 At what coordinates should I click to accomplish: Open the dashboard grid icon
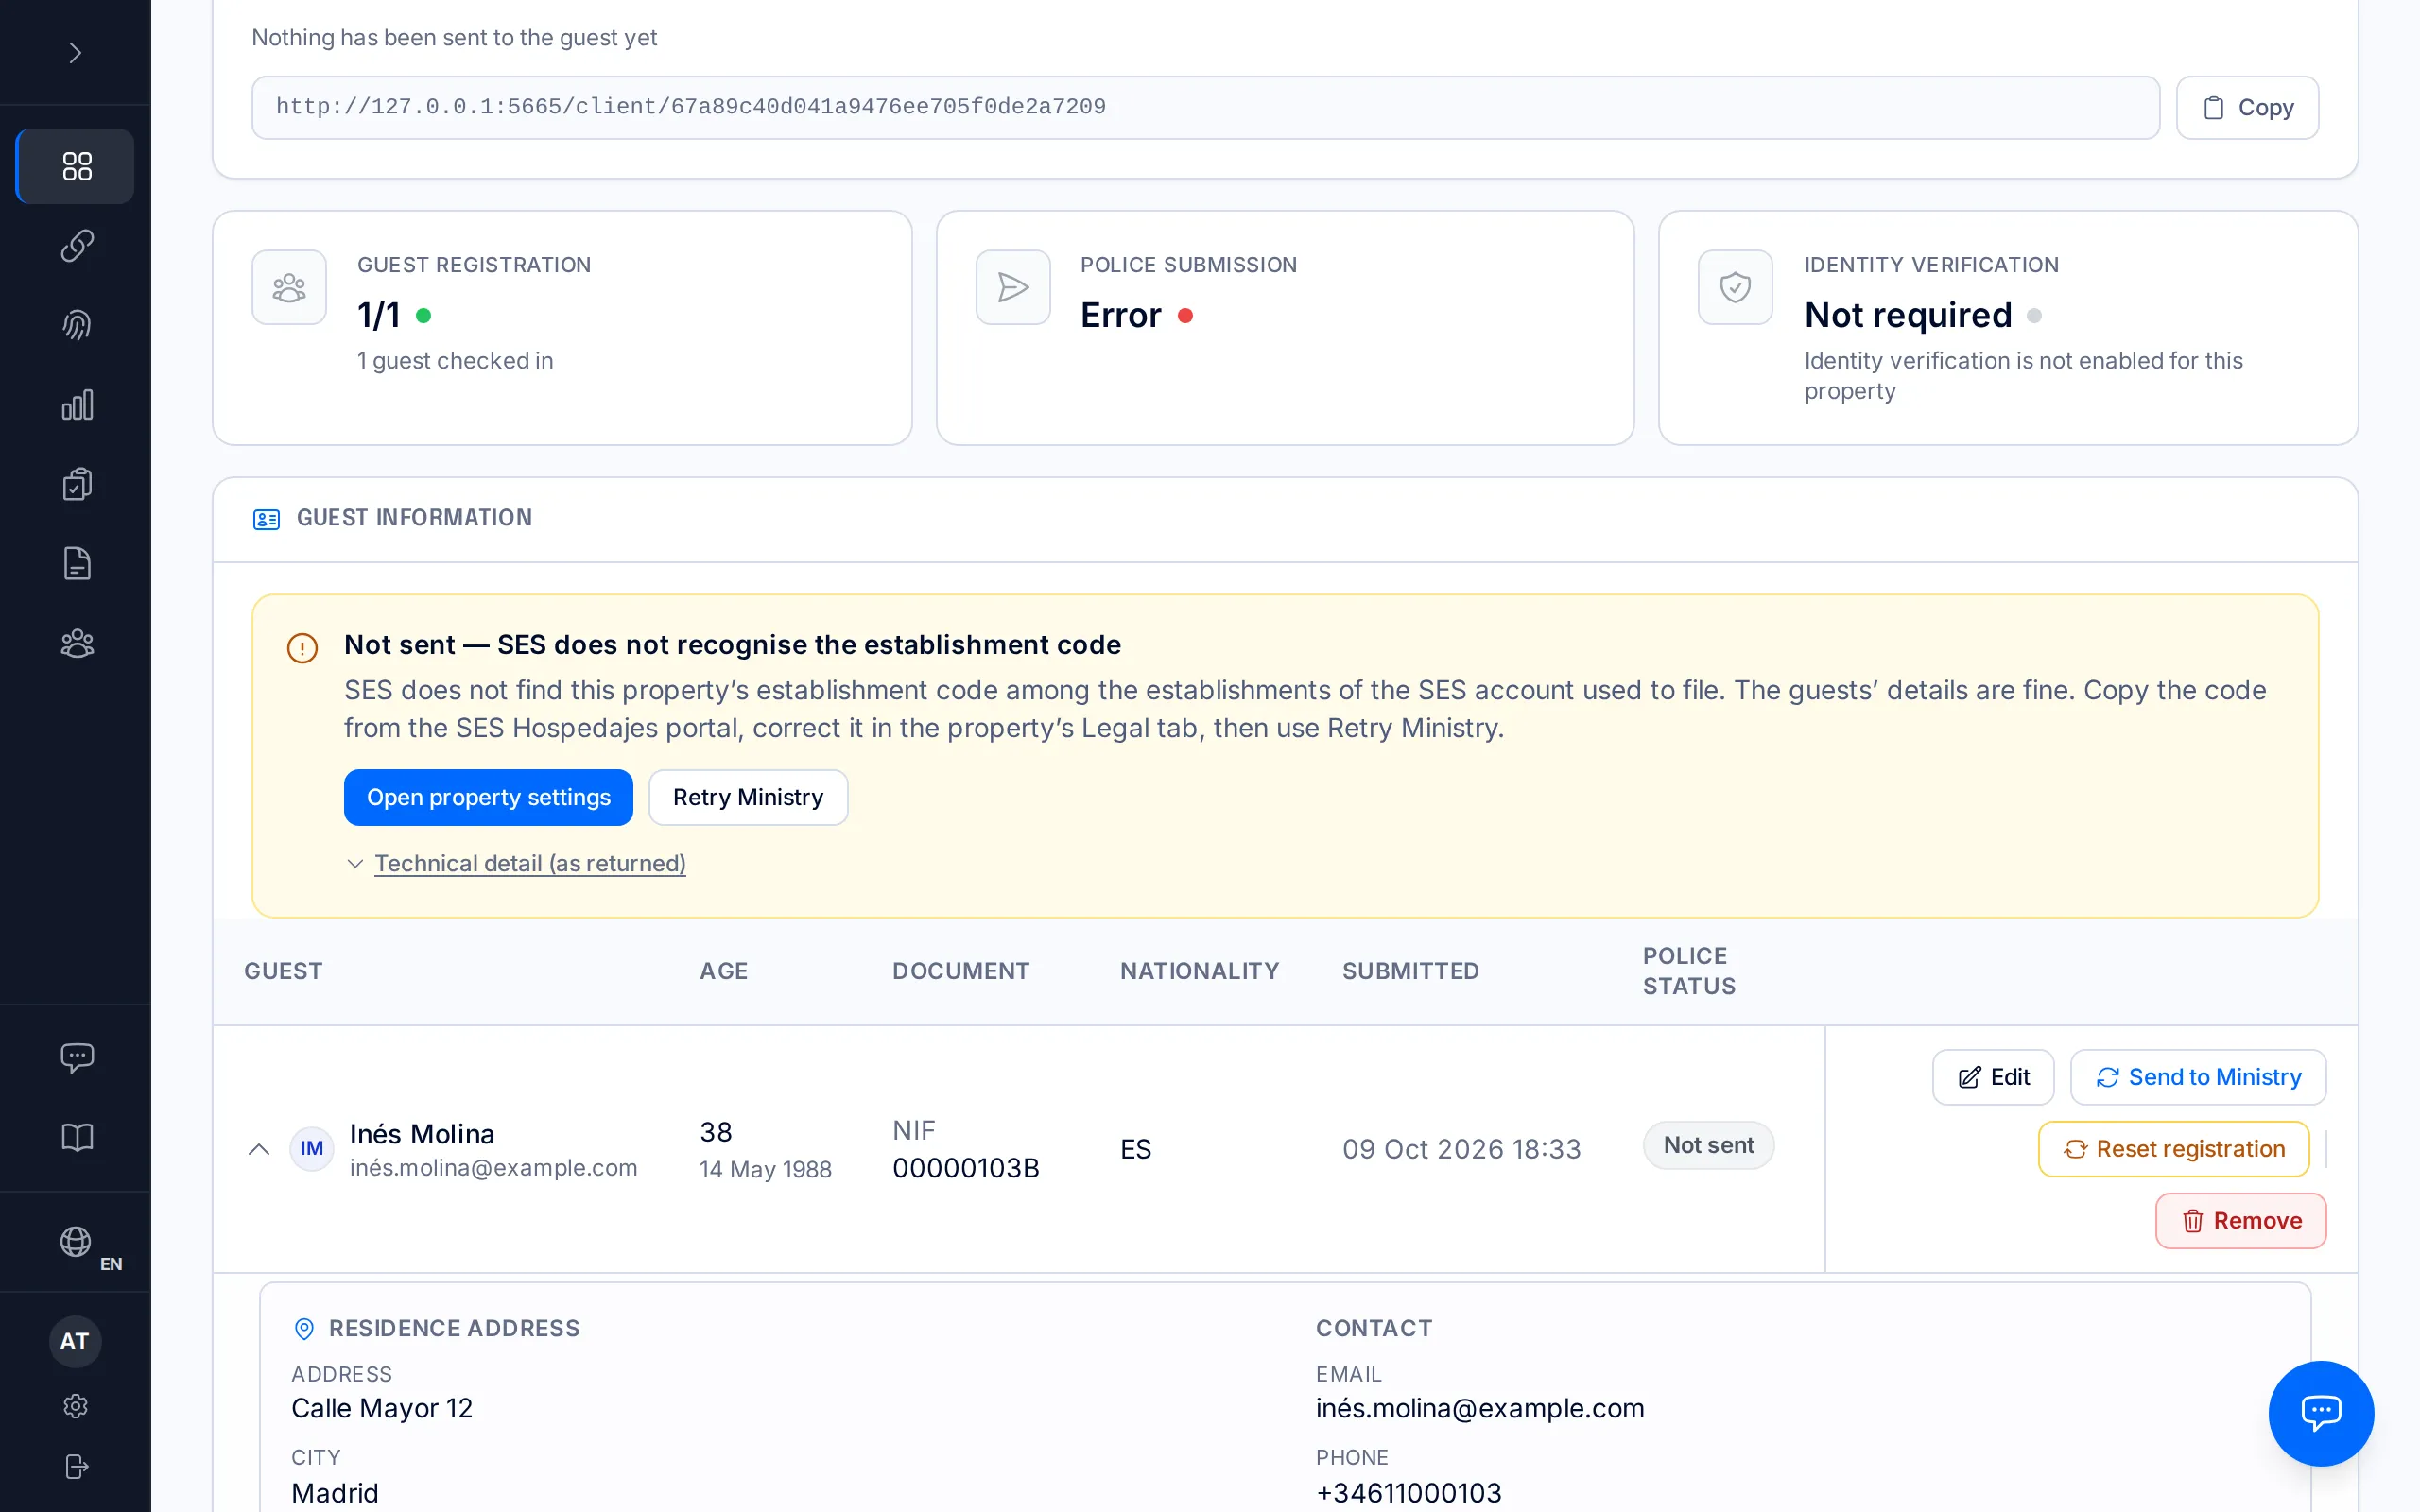pyautogui.click(x=76, y=166)
